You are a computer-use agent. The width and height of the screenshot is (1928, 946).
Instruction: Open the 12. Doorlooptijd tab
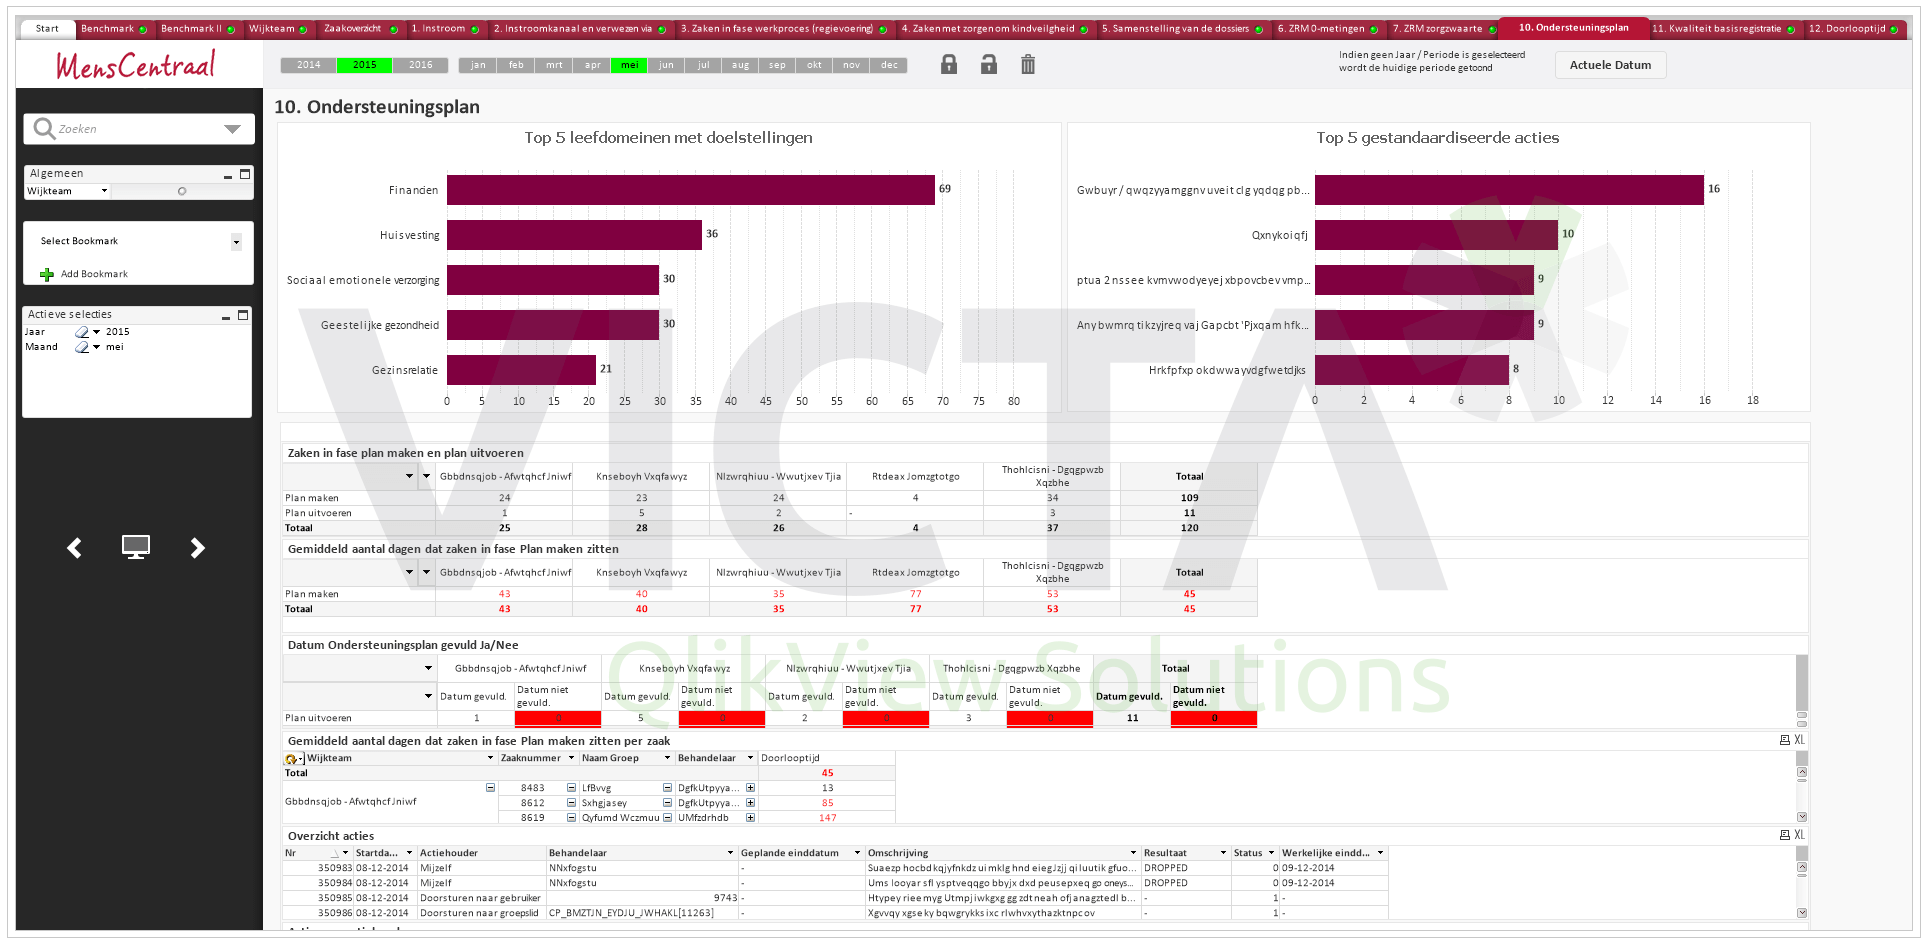click(x=1853, y=28)
